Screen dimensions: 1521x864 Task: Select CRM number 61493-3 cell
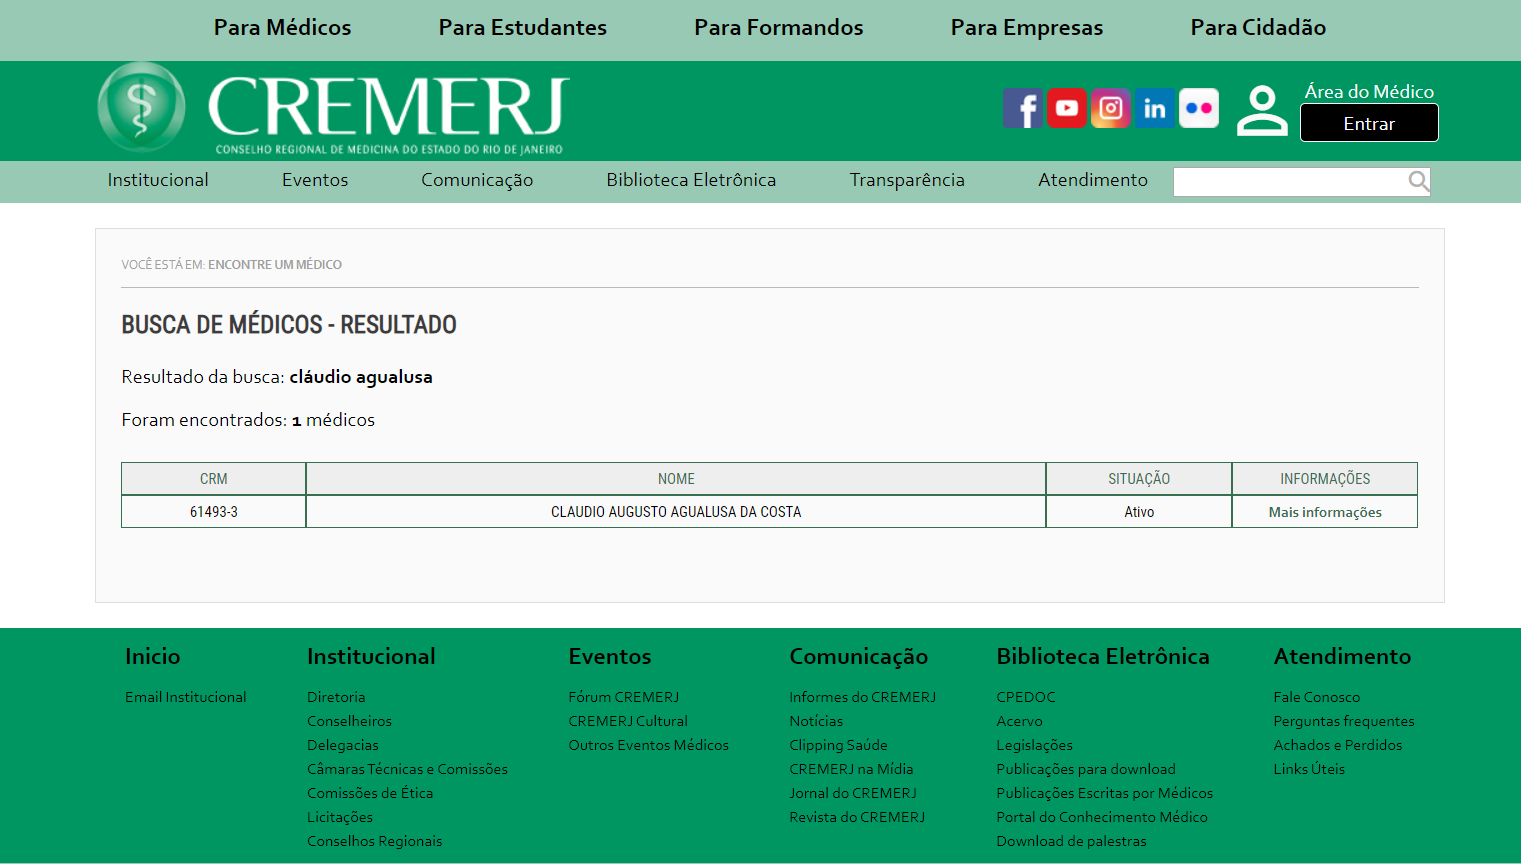coord(214,512)
